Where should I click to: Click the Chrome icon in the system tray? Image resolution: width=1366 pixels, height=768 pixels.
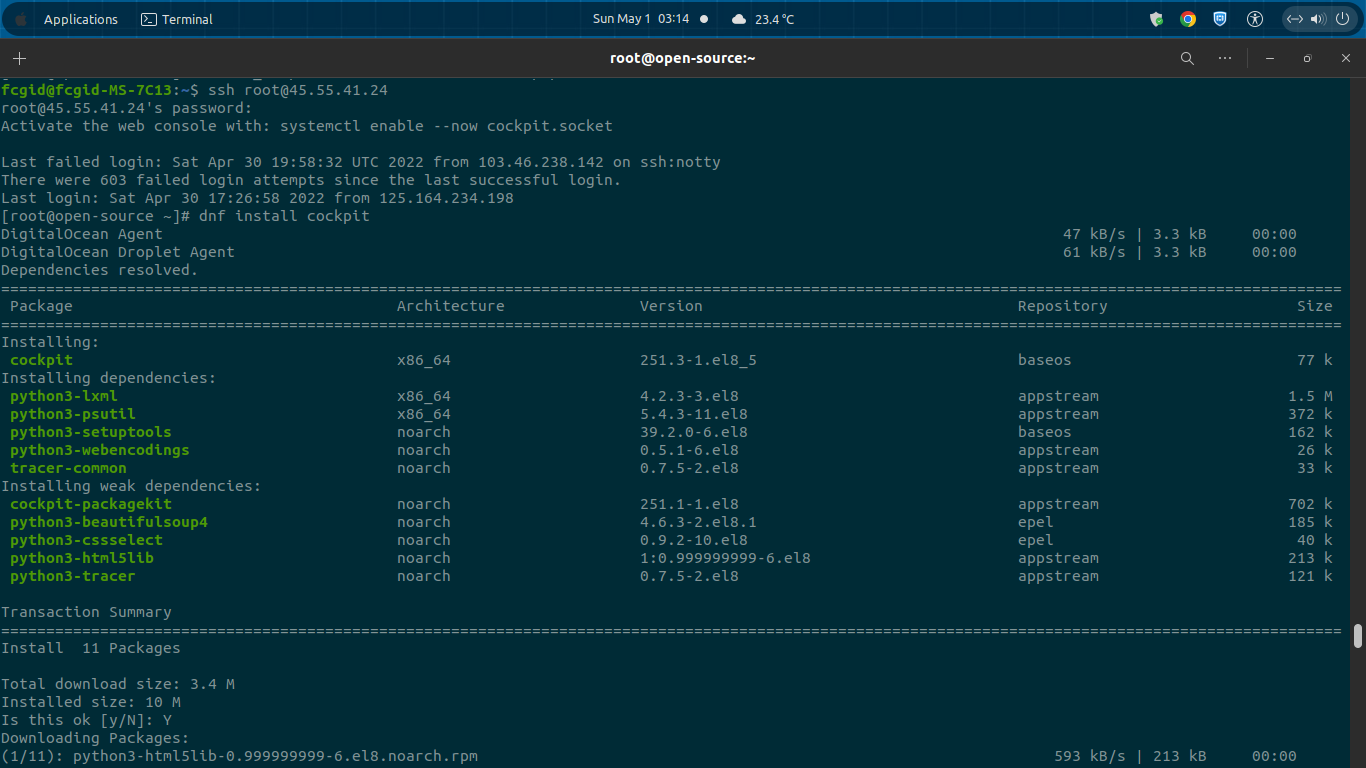(1188, 19)
